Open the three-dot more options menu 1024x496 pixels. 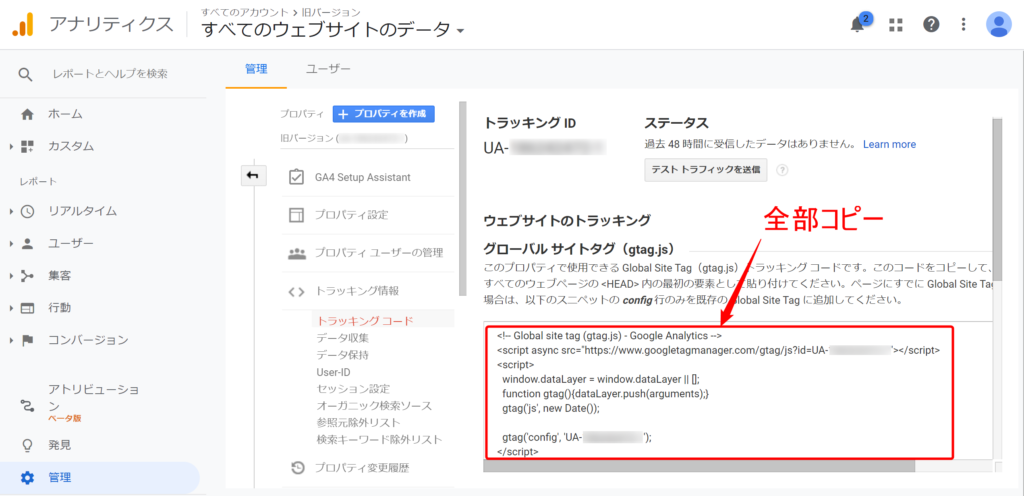tap(964, 25)
